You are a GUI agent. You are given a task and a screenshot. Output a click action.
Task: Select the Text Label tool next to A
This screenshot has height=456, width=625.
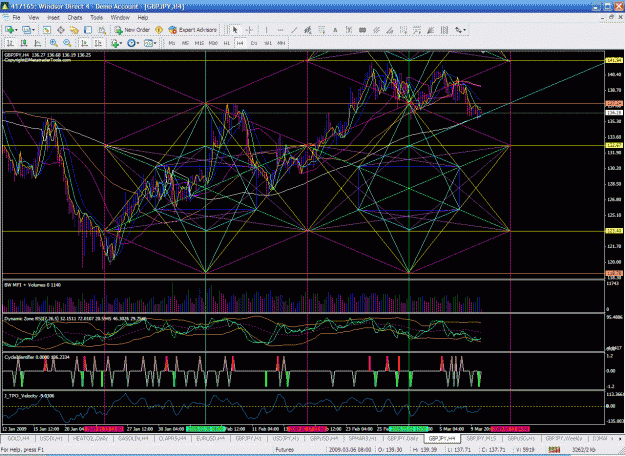349,30
